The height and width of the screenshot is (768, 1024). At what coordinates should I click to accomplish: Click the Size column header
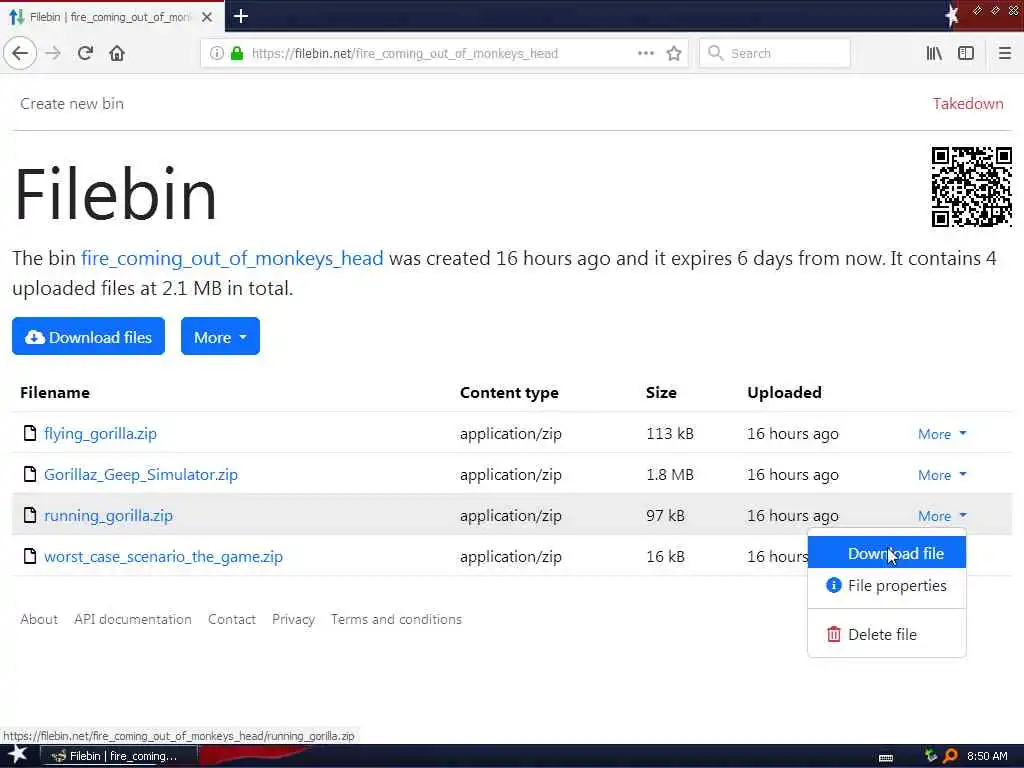[x=661, y=392]
